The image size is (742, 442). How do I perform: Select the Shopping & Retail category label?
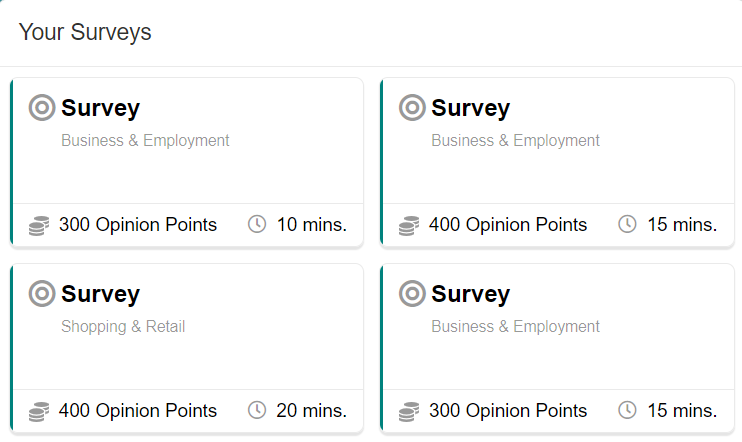click(x=123, y=327)
